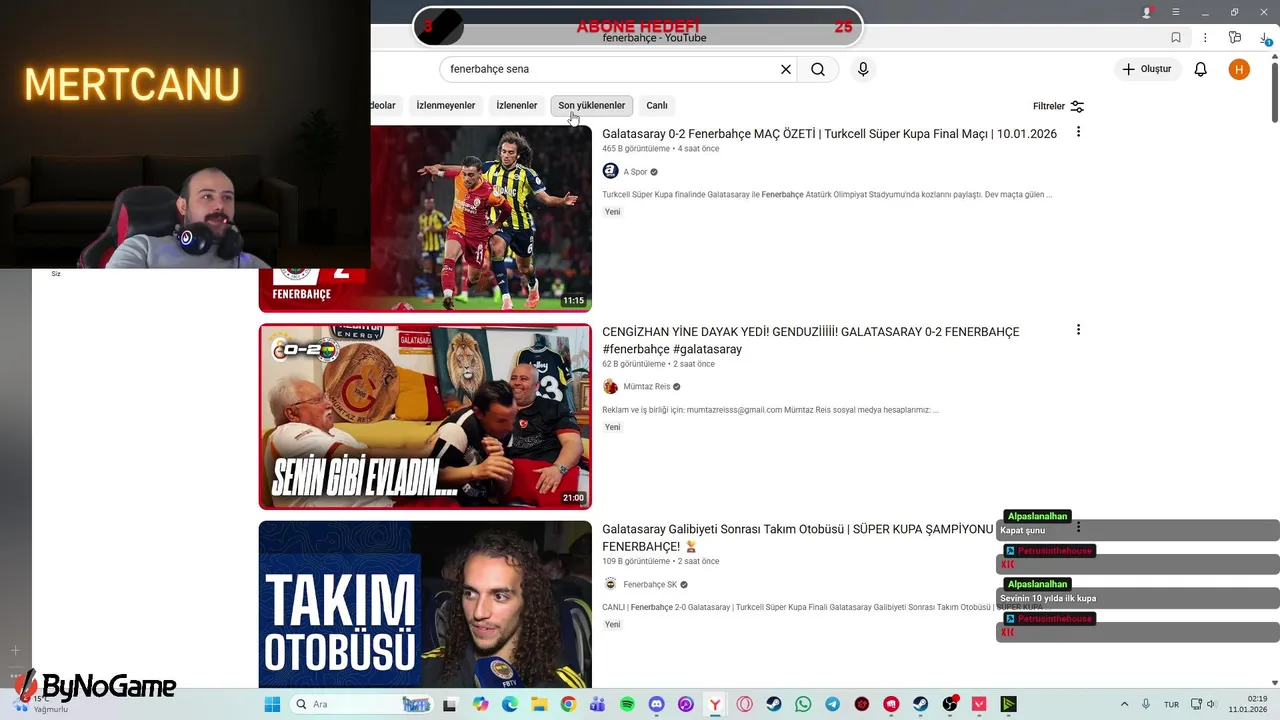Click the browser scrollbar up arrow
This screenshot has width=1280, height=720.
1274,57
